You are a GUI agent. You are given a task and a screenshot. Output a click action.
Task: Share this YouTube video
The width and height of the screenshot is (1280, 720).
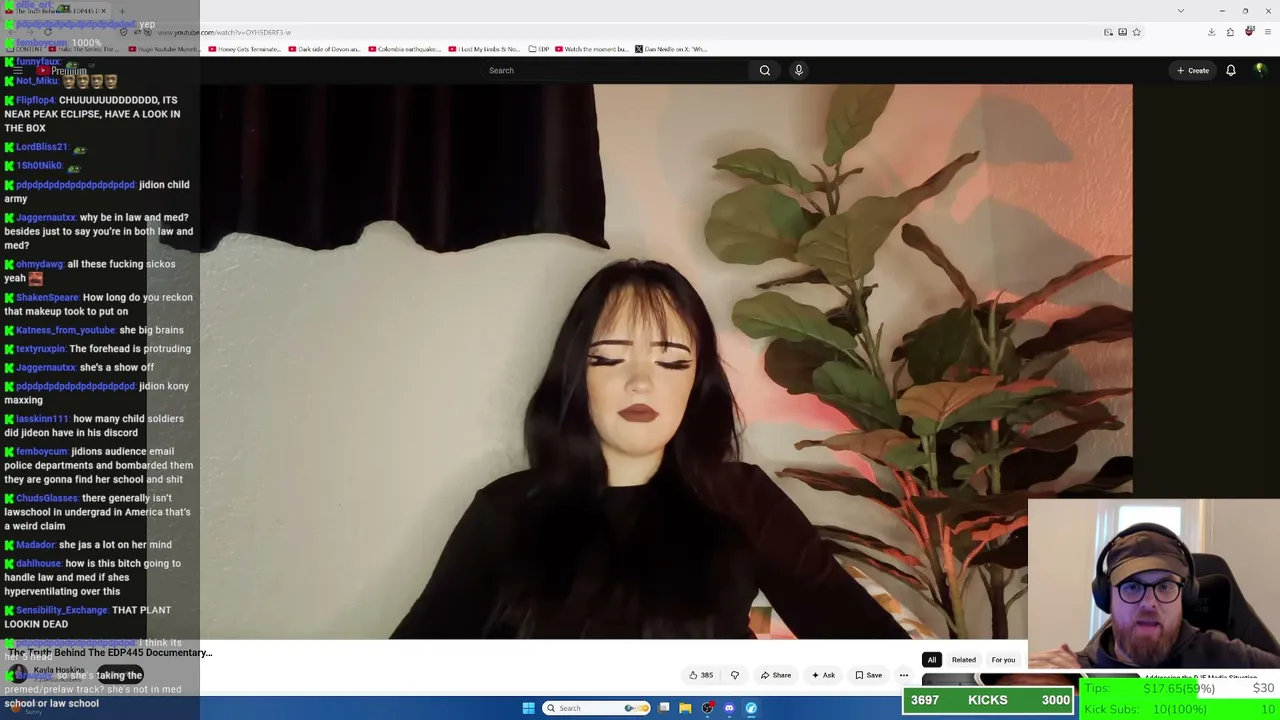coord(776,675)
